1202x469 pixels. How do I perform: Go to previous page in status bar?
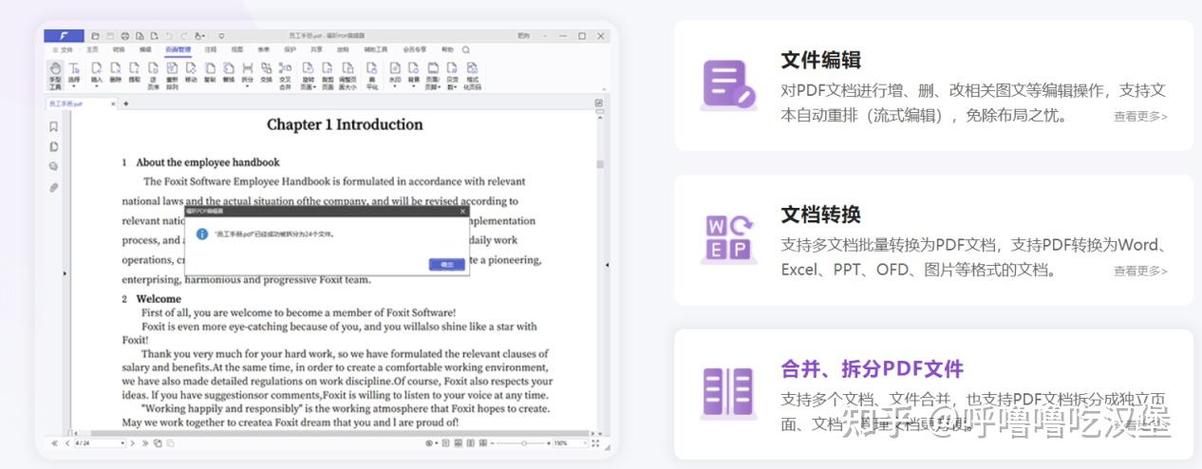click(x=67, y=443)
